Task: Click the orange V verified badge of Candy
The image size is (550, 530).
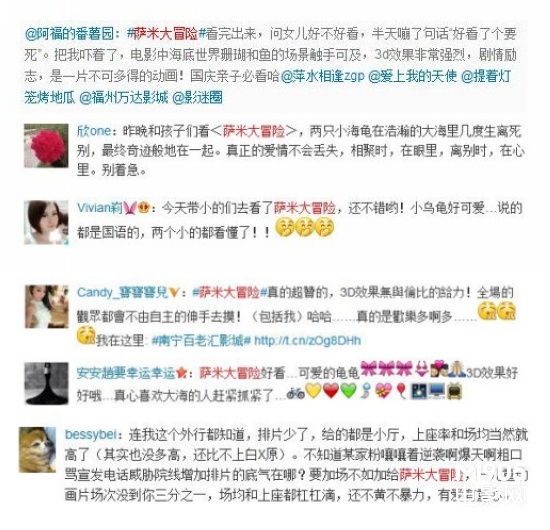Action: point(174,292)
